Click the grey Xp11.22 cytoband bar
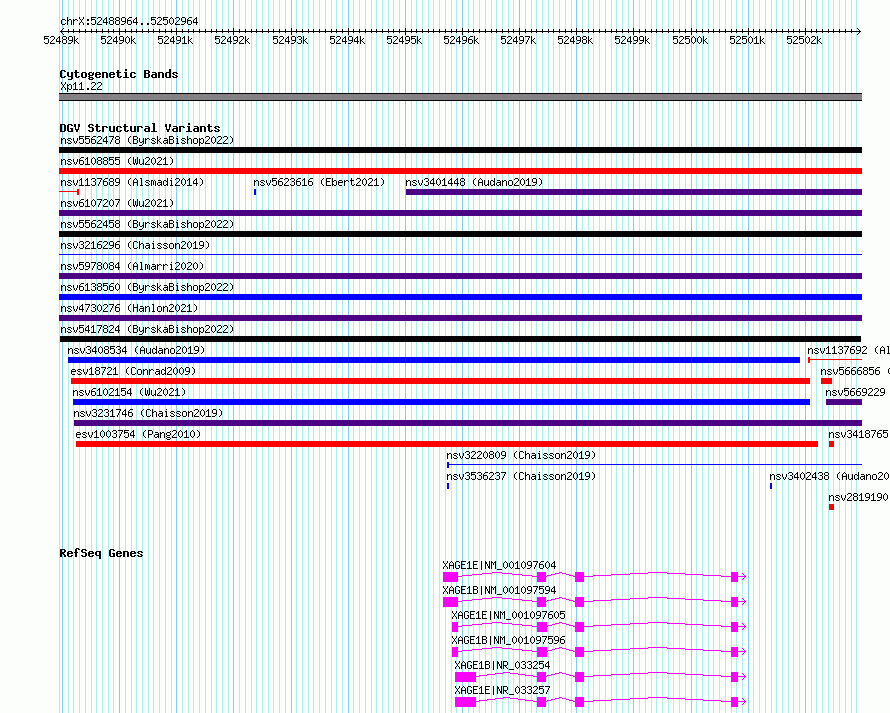 pos(460,97)
